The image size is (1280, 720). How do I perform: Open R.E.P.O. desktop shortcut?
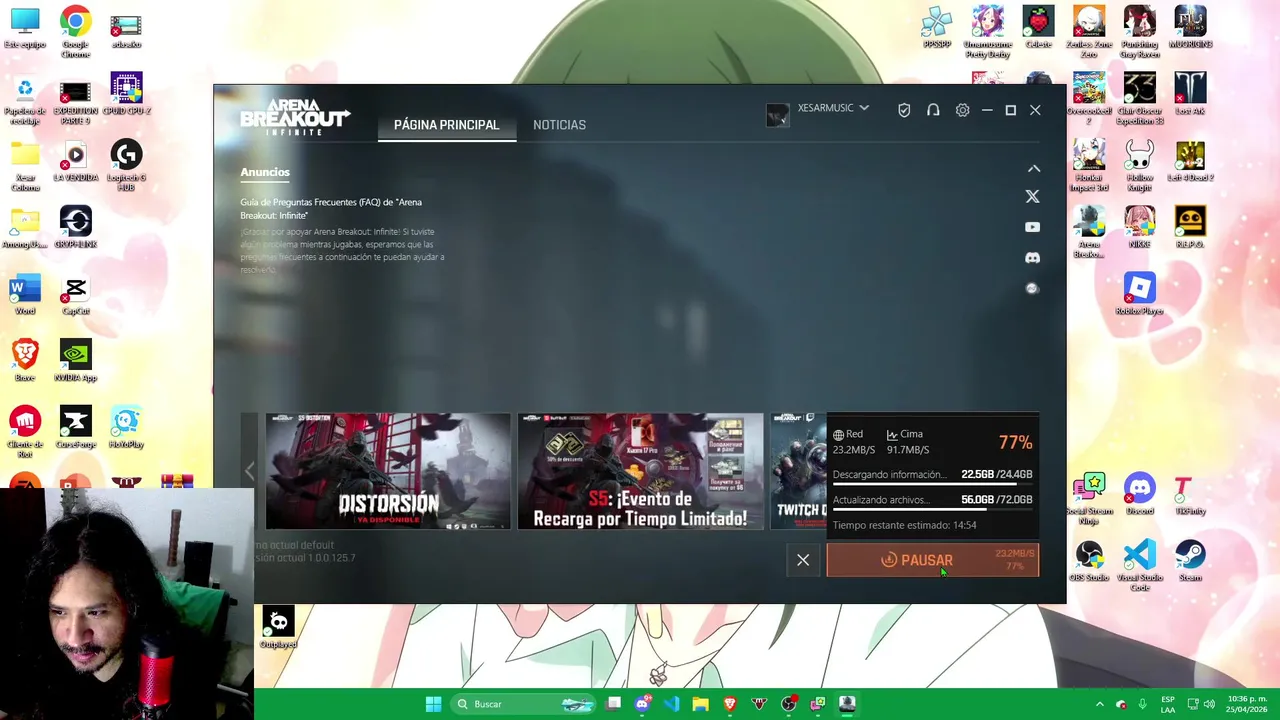tap(1190, 229)
